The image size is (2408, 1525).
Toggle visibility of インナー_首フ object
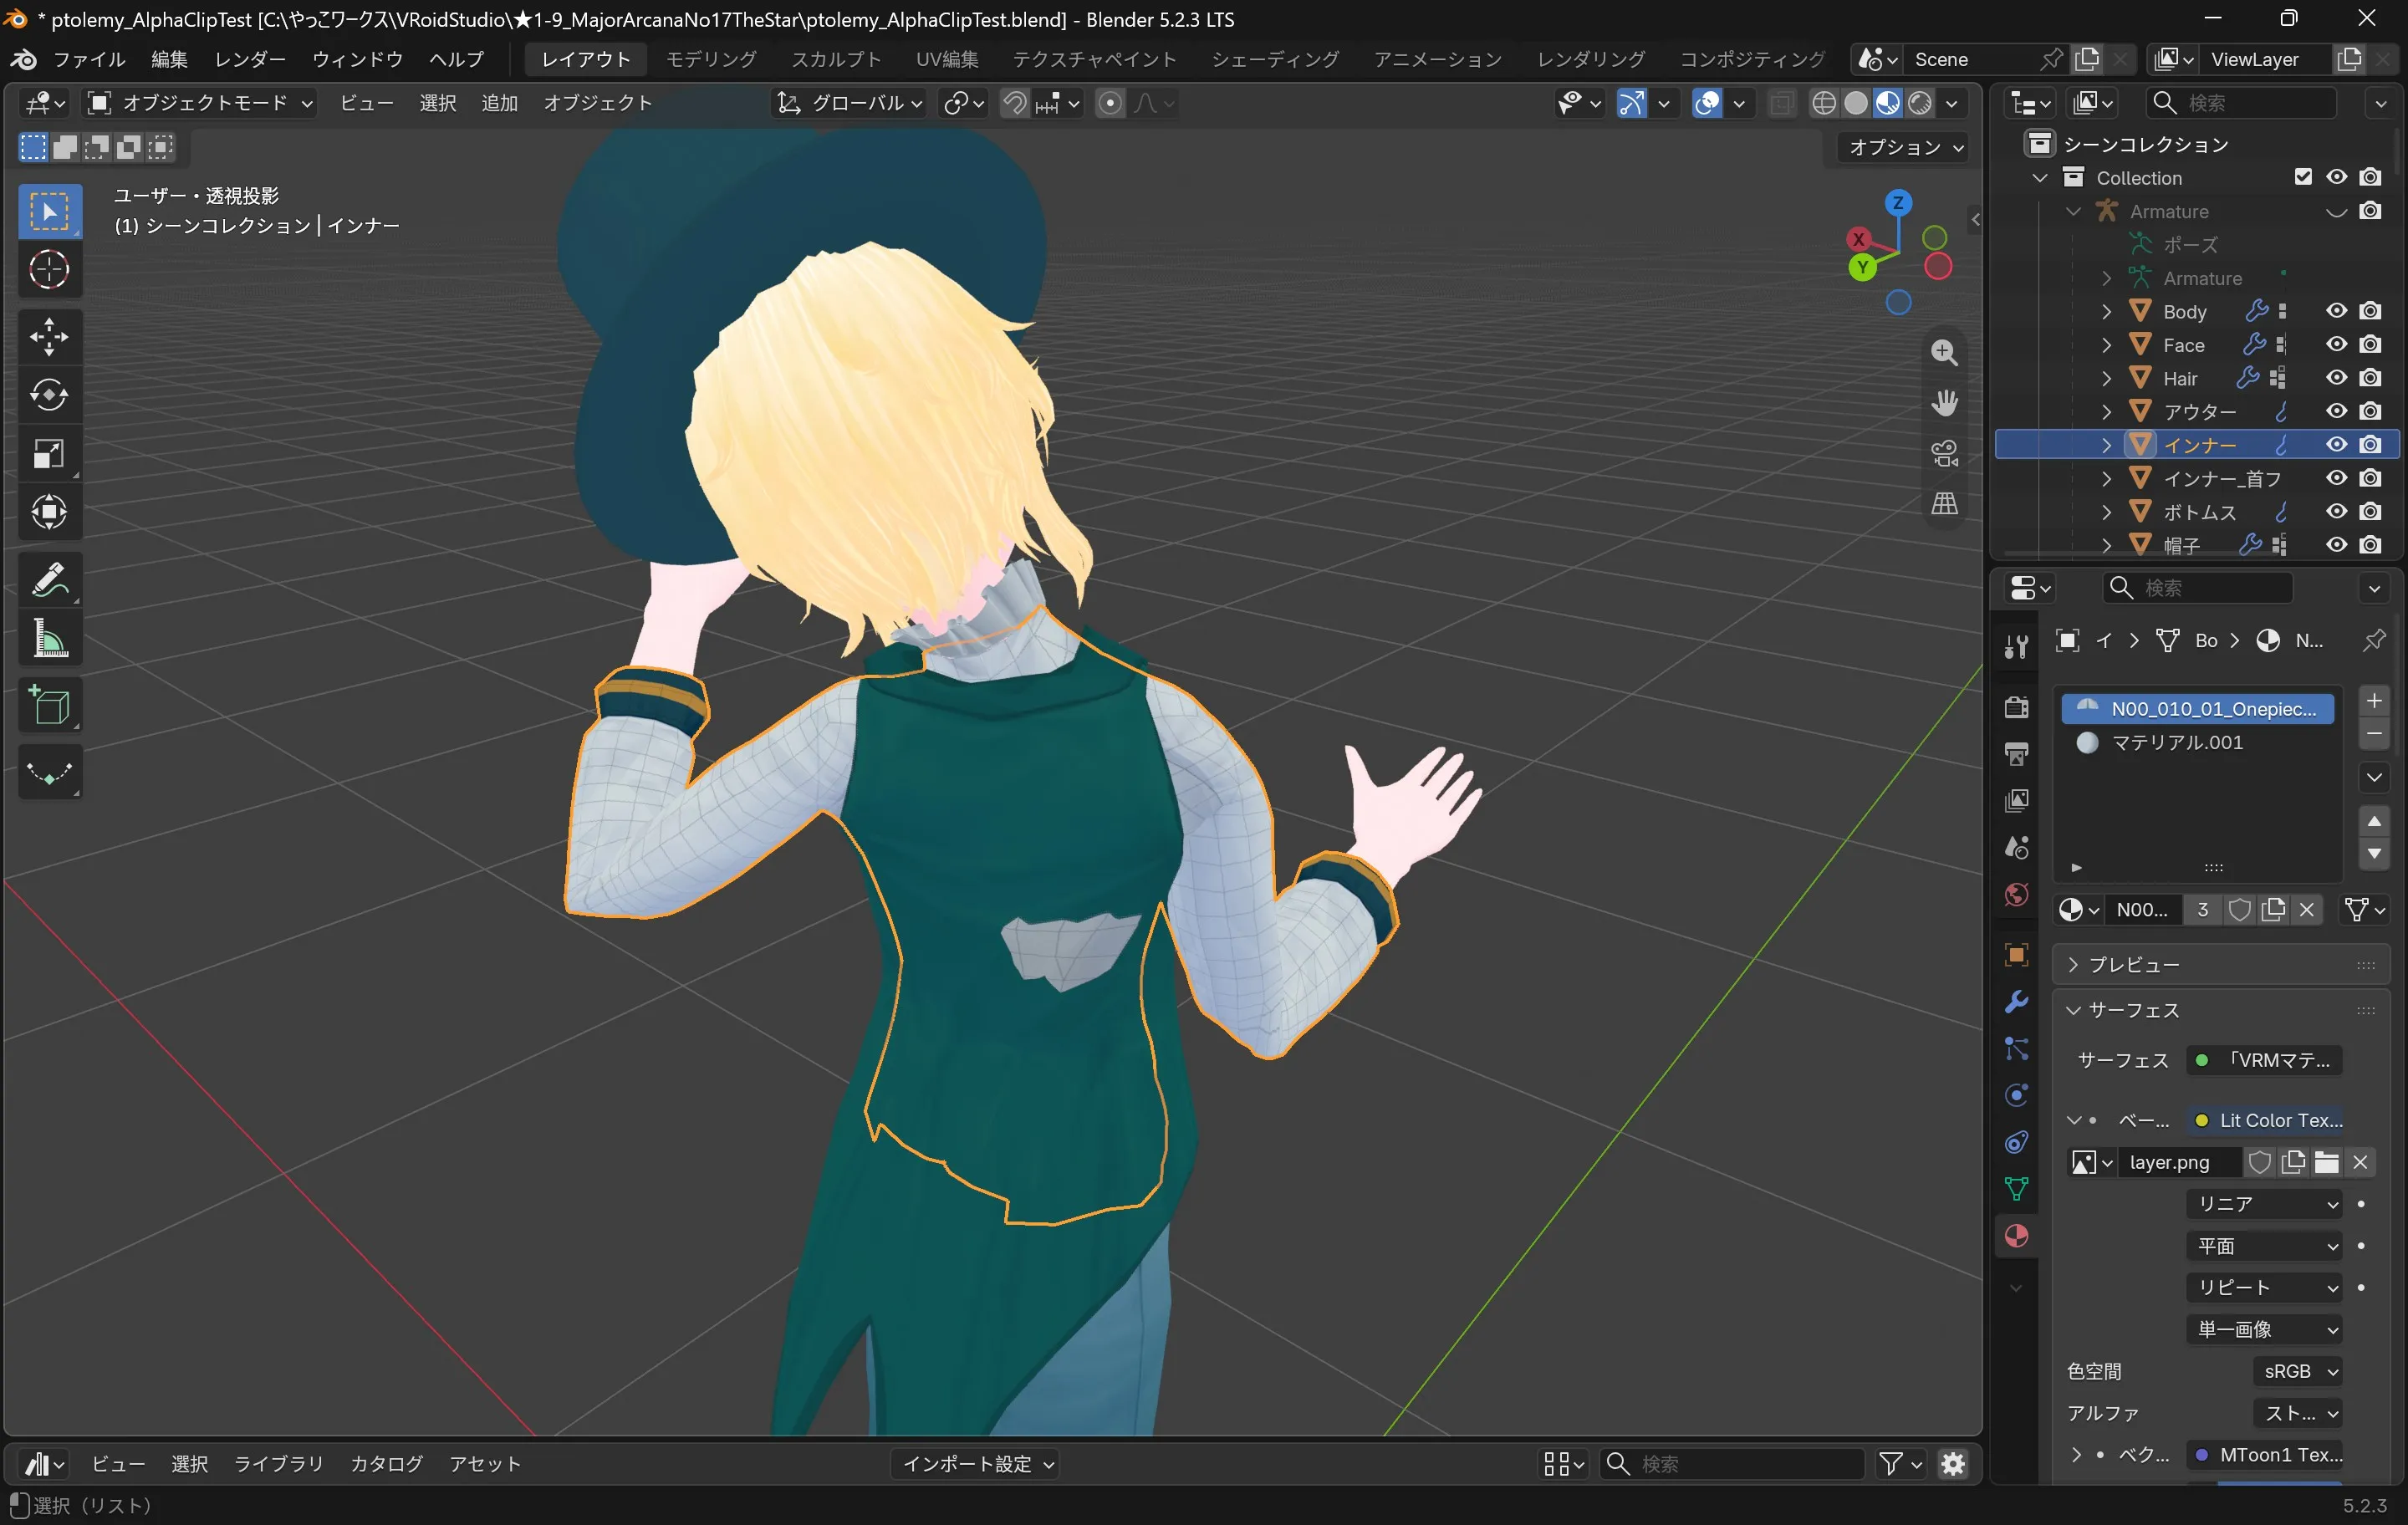coord(2336,478)
